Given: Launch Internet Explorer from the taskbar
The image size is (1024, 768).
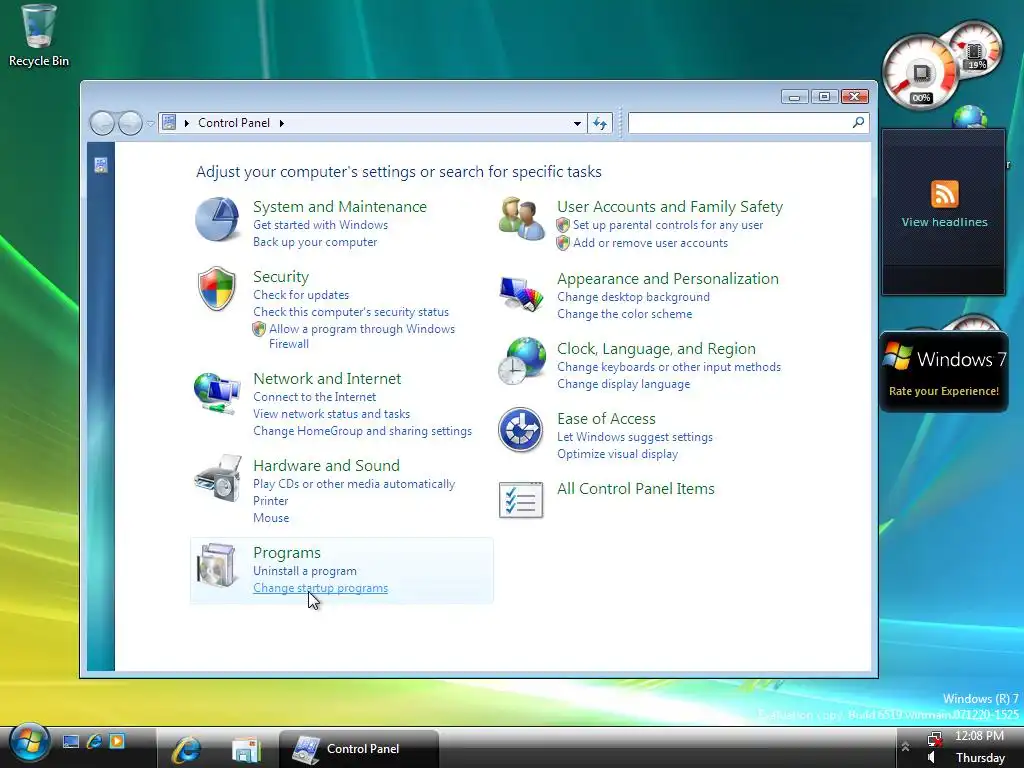Looking at the screenshot, I should click(186, 748).
